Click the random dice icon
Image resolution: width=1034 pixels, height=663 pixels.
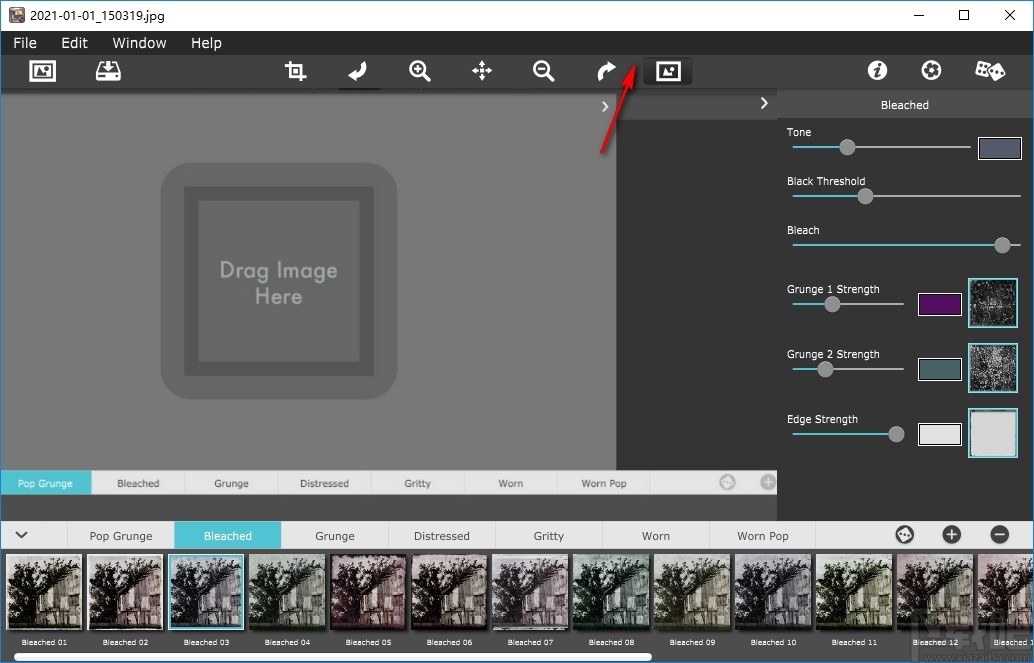pyautogui.click(x=990, y=71)
